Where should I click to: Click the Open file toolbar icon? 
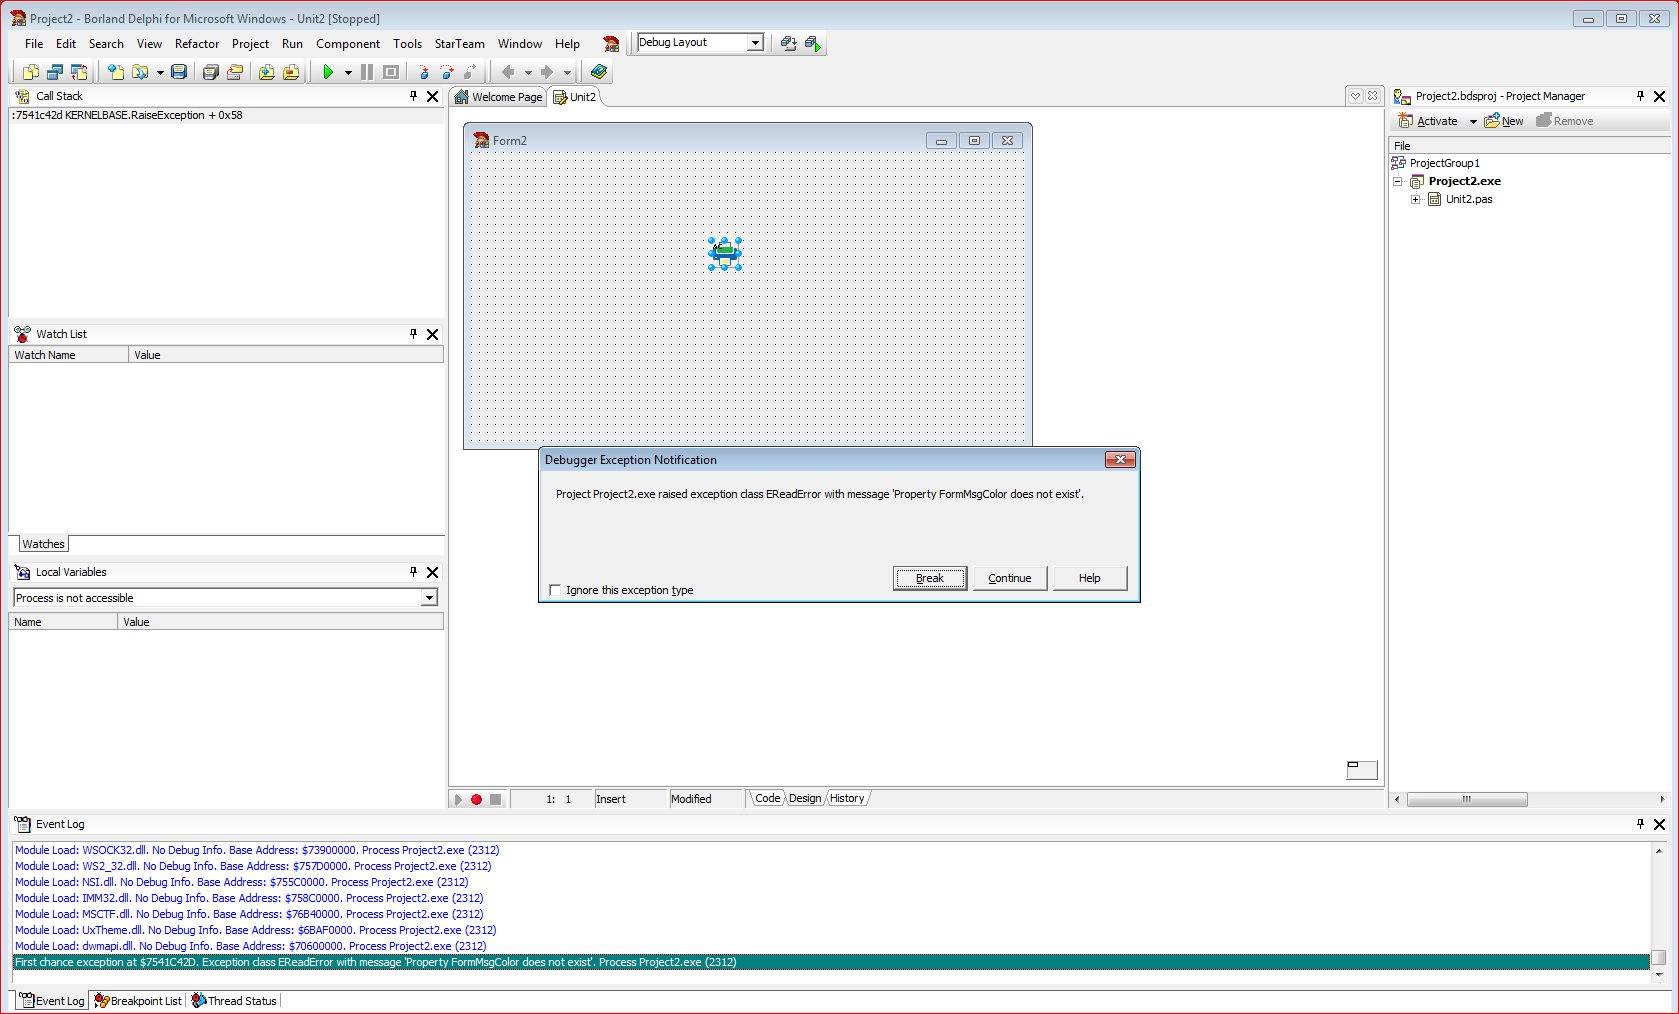point(140,72)
